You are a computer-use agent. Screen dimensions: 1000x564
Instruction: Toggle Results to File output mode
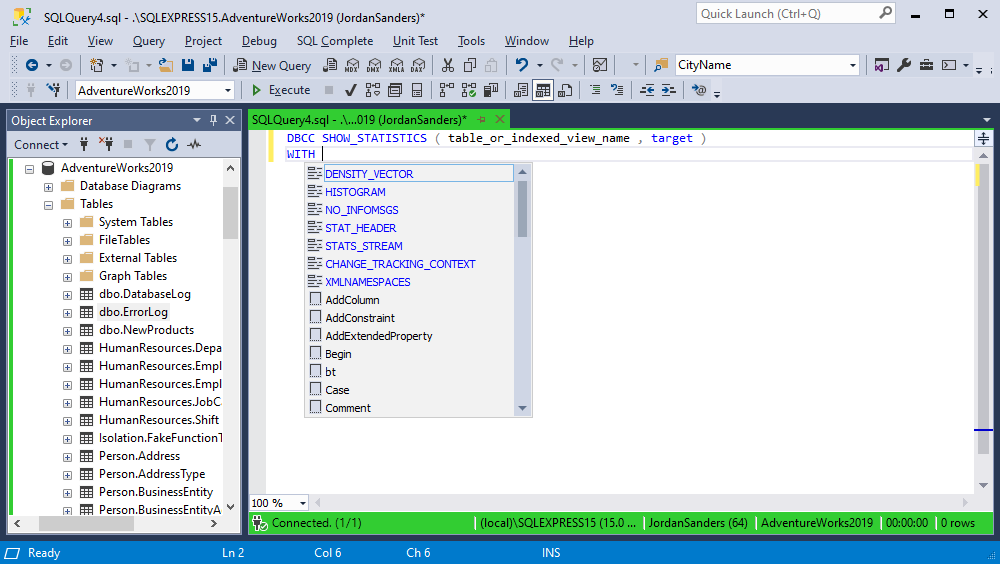tap(565, 91)
